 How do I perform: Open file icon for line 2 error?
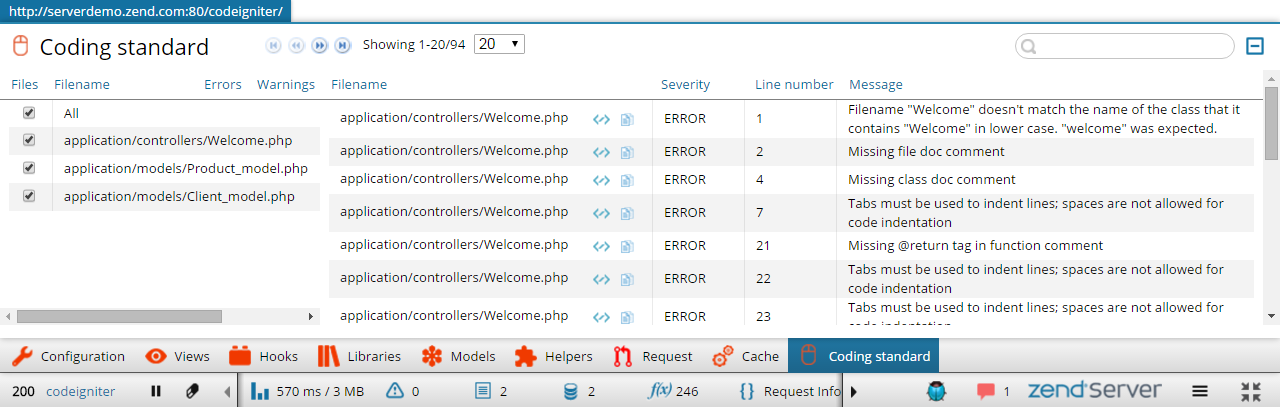click(x=627, y=152)
